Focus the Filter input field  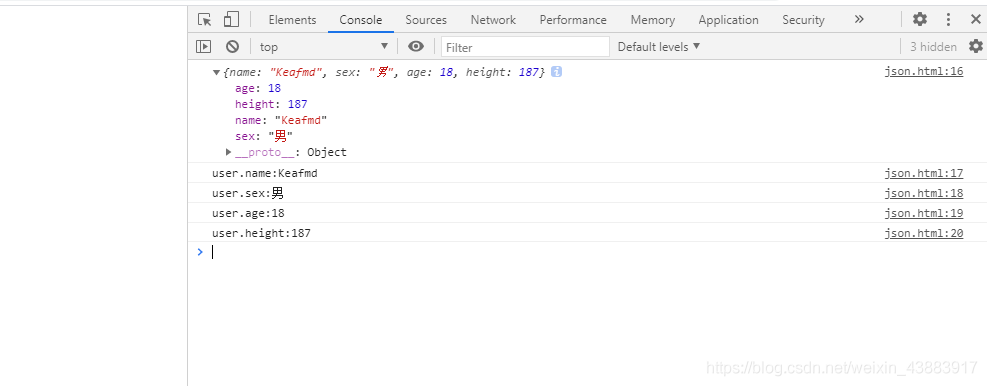click(x=526, y=47)
